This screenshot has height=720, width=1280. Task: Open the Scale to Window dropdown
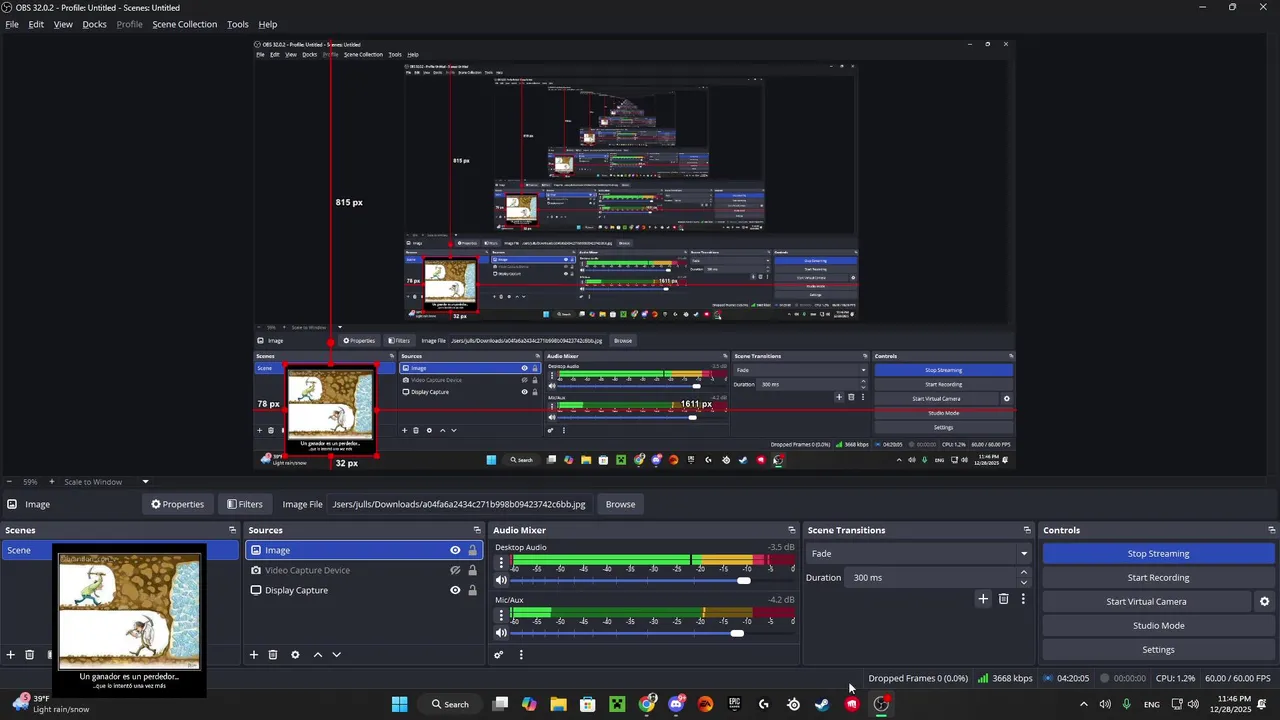[x=106, y=482]
